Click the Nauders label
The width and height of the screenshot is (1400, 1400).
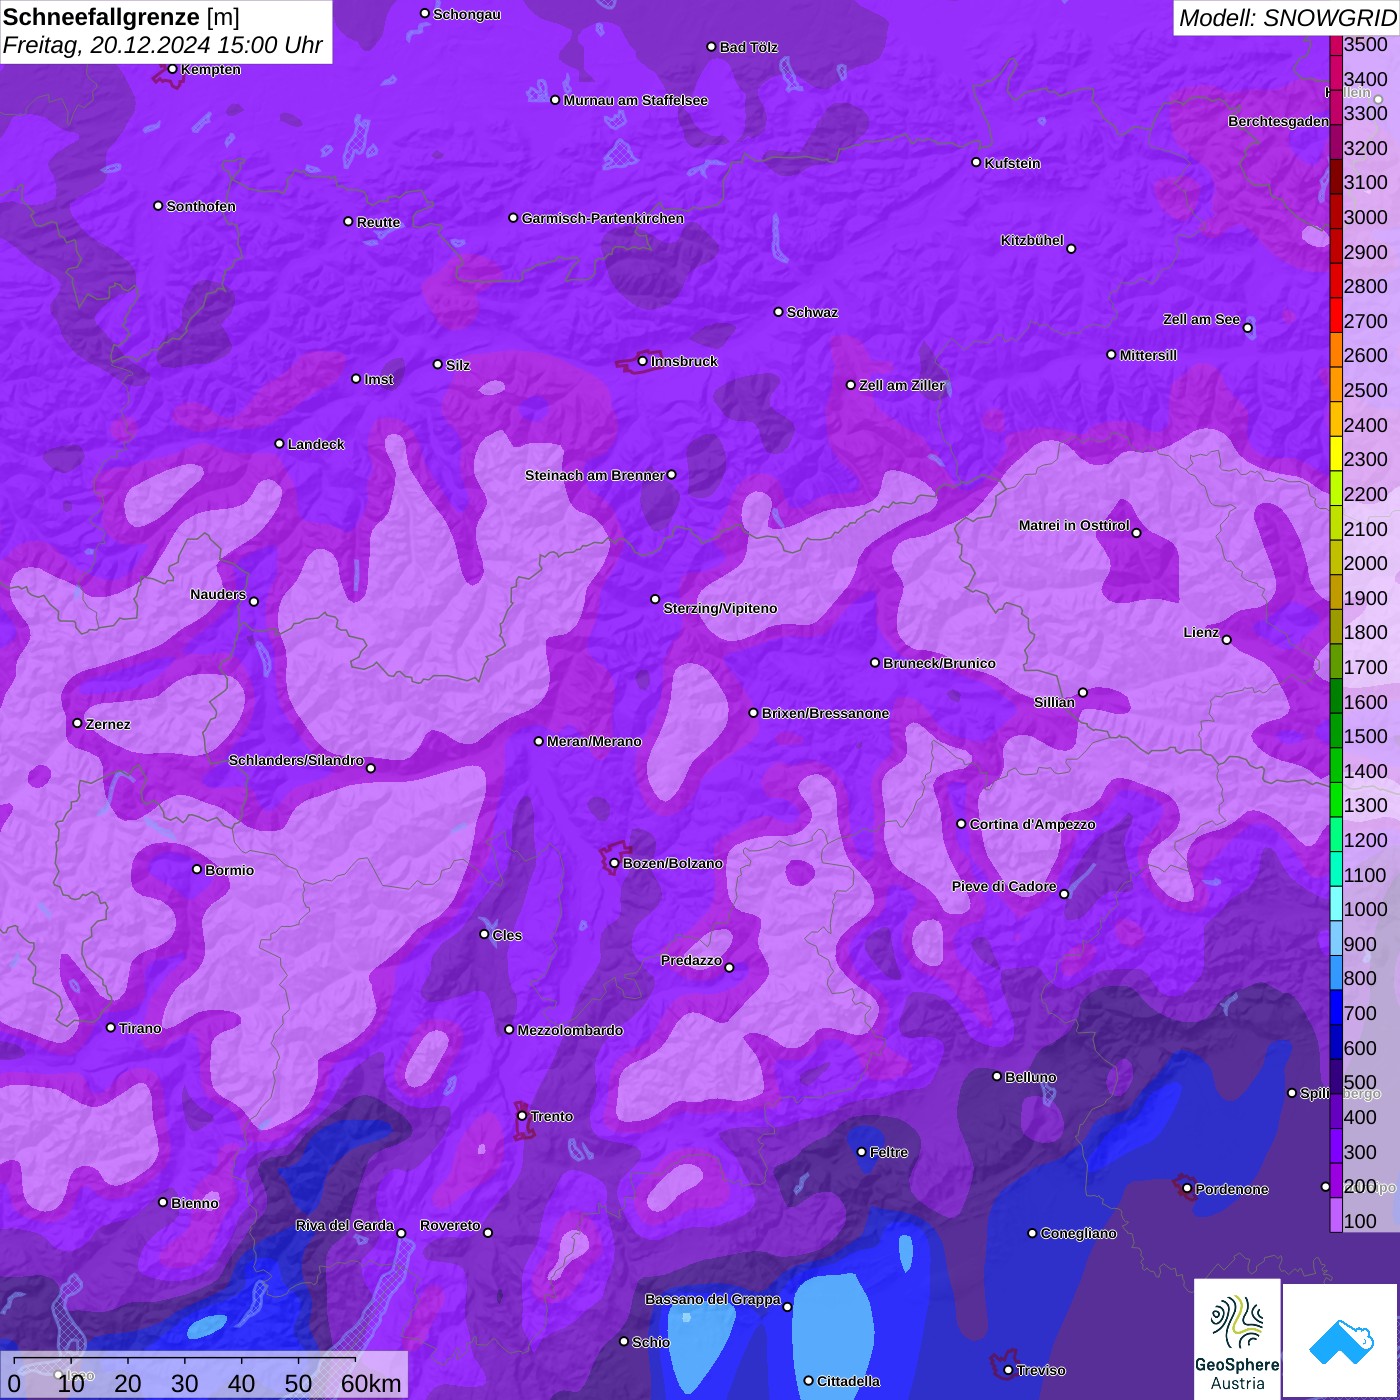point(218,594)
